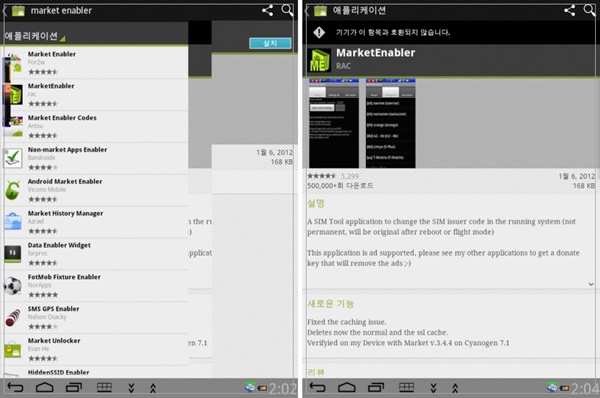Image resolution: width=600 pixels, height=398 pixels.
Task: Tap the screenshot grid icon on right bar
Action: 406,388
